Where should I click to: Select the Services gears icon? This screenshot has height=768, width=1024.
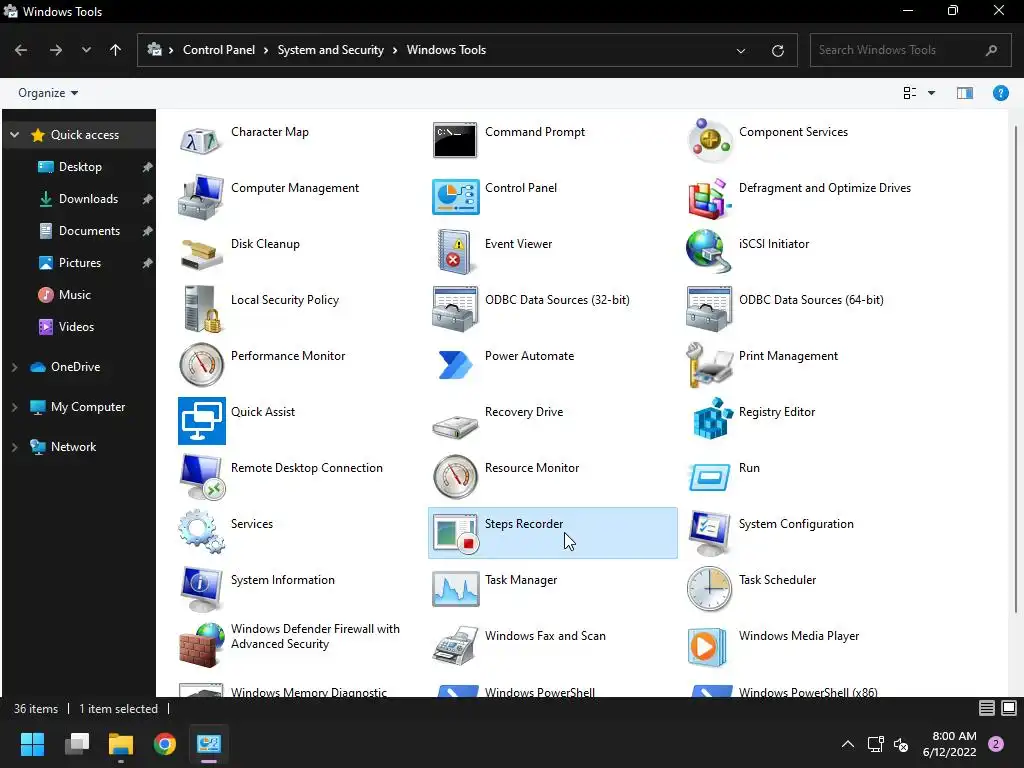tap(201, 532)
